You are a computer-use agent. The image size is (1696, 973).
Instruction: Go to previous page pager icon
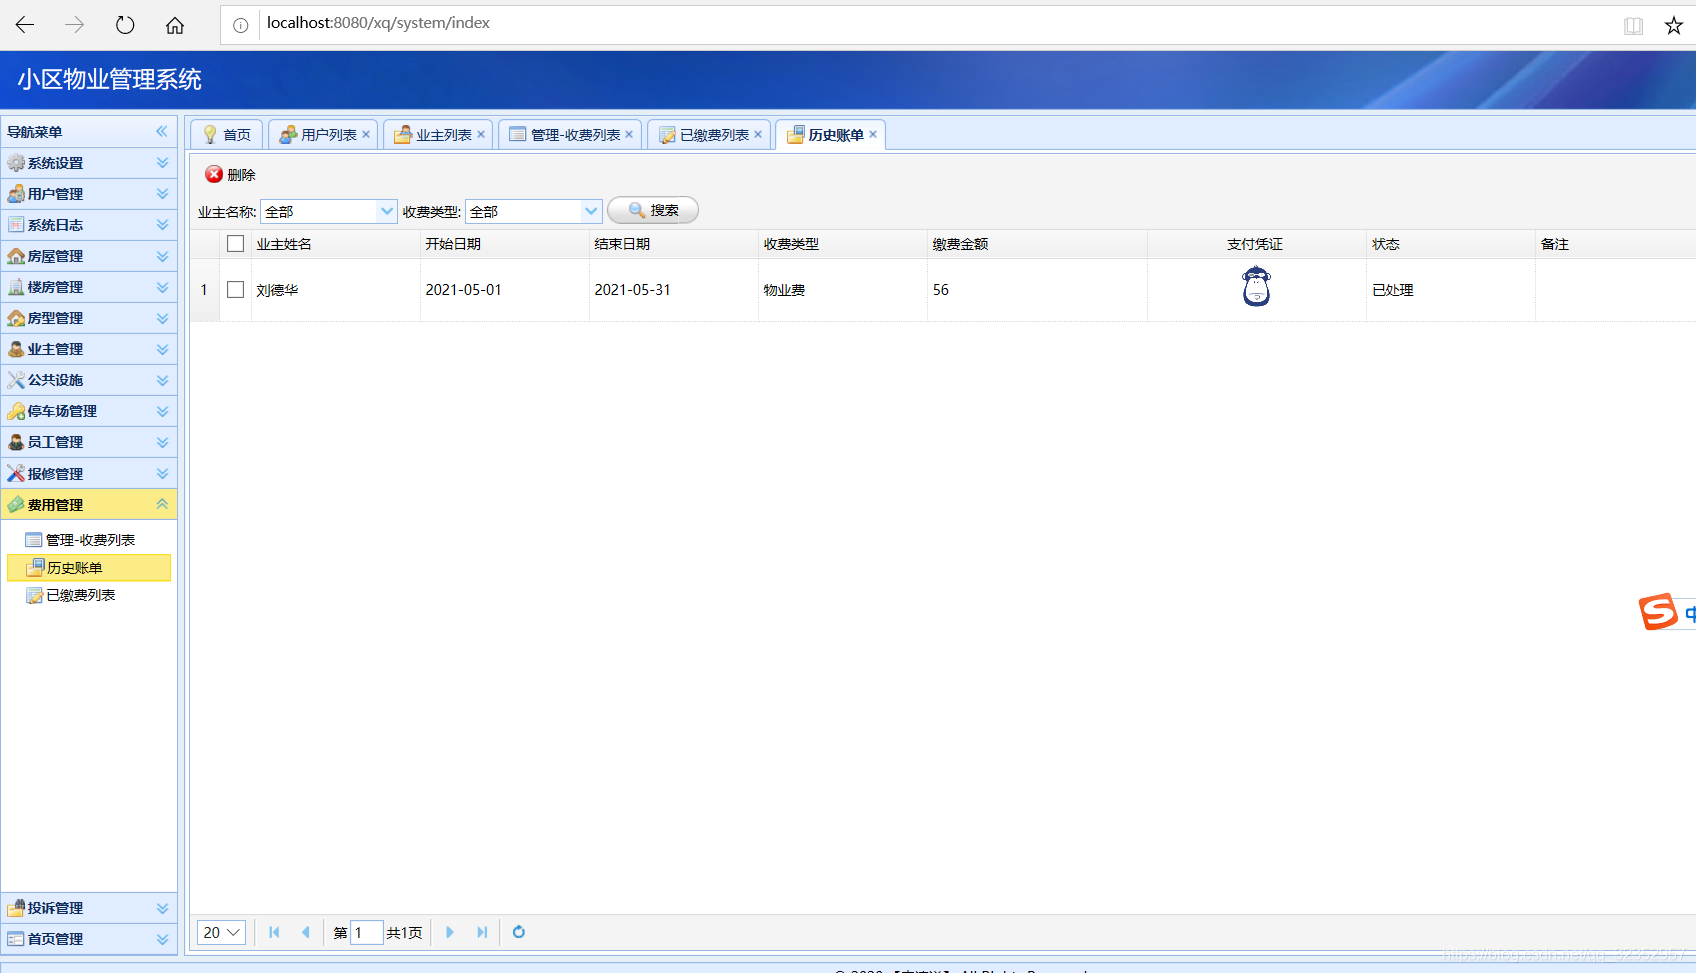(306, 932)
